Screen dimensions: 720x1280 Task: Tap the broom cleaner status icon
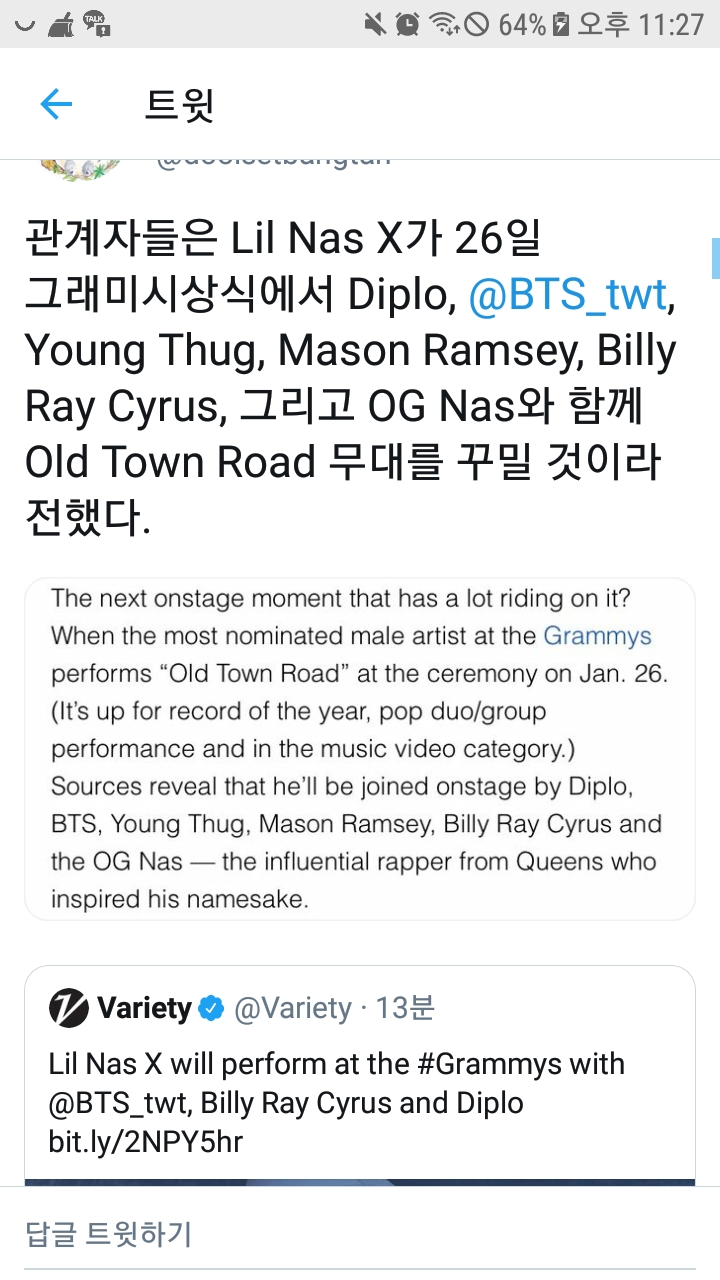coord(61,24)
